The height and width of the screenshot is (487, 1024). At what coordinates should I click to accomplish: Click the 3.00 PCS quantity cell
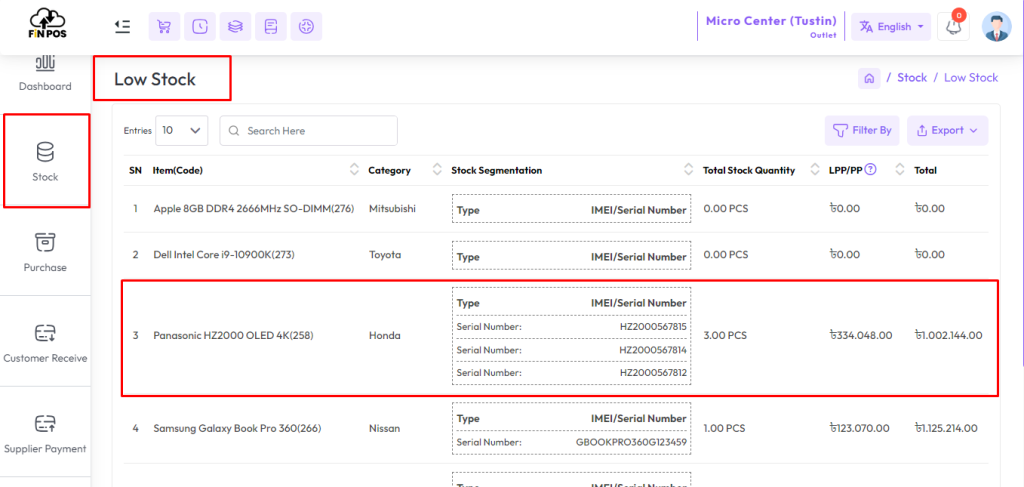725,336
